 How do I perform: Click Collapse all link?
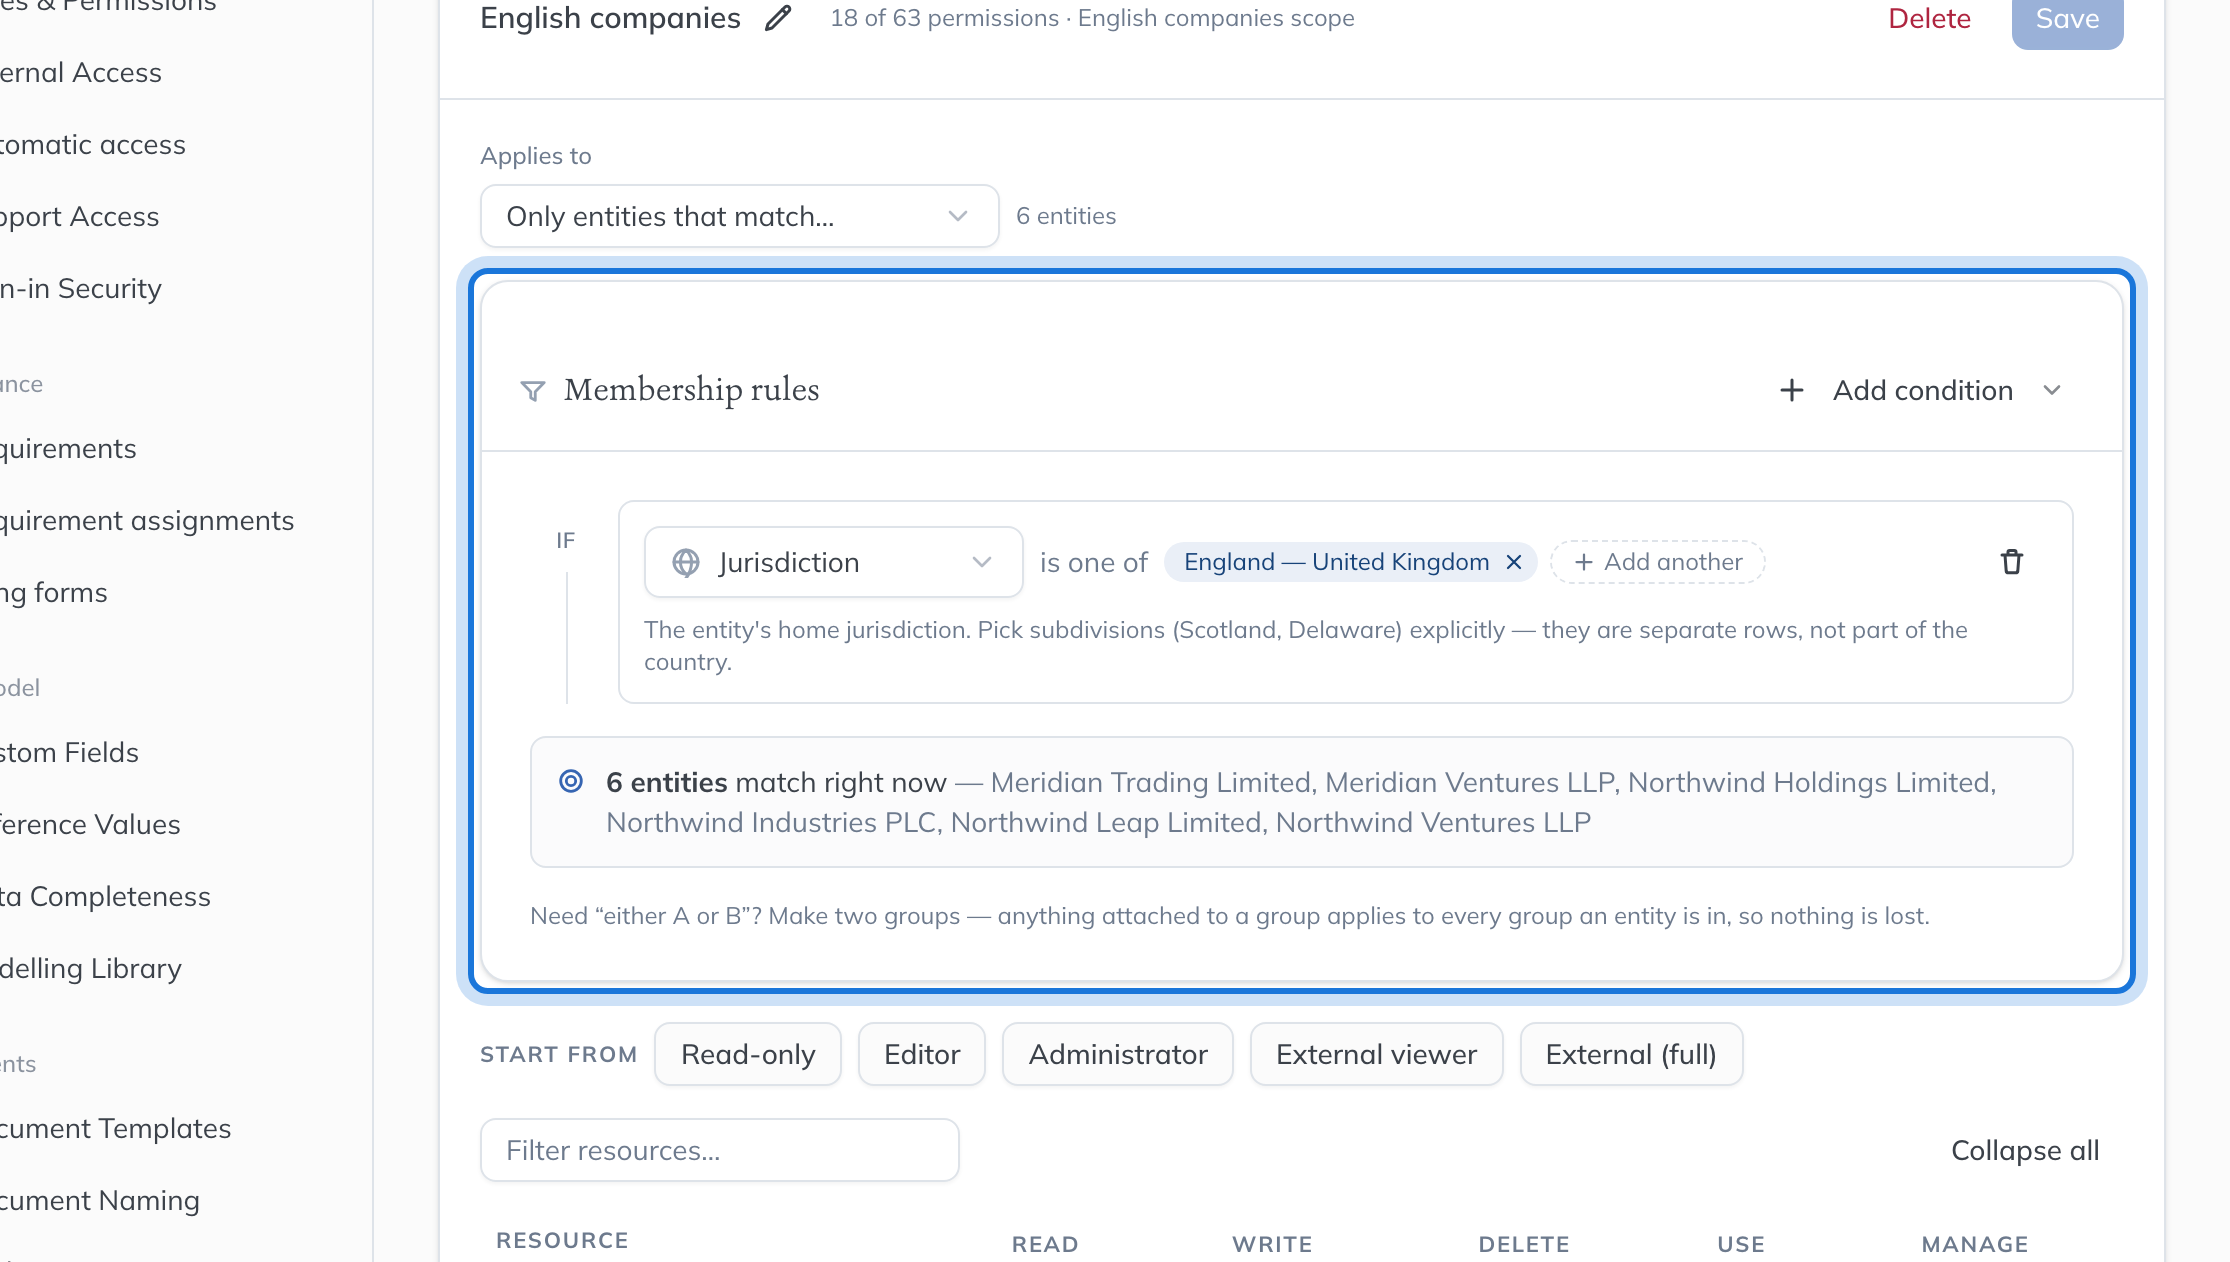pos(2025,1150)
